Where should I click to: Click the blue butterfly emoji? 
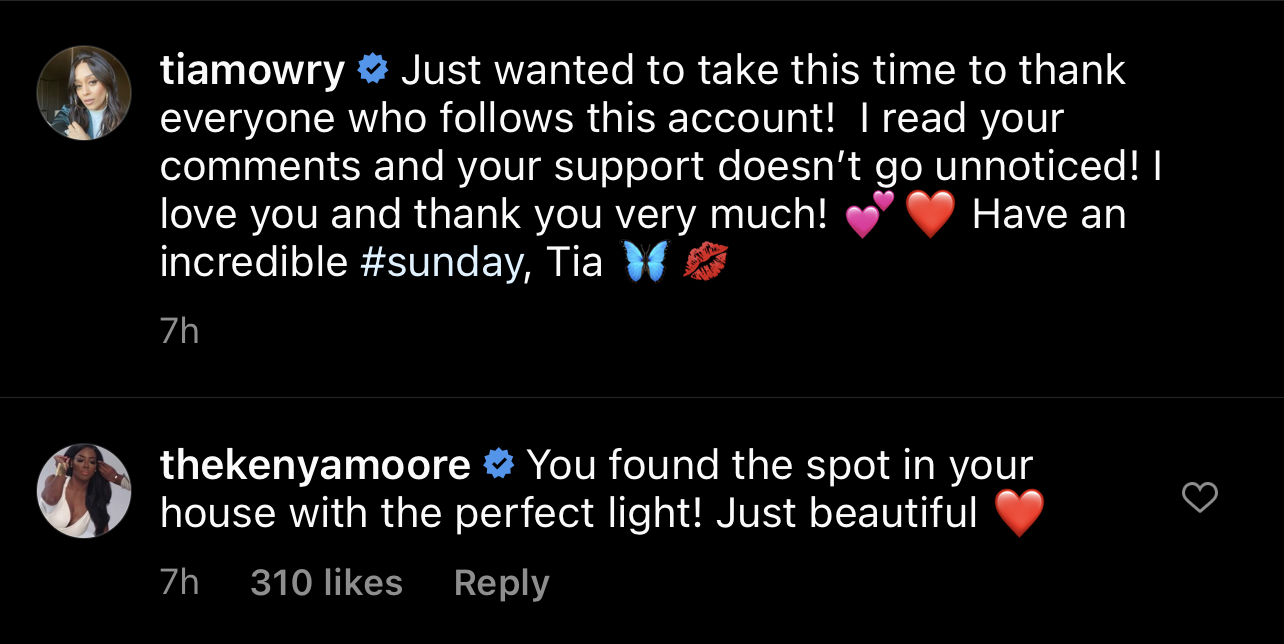pos(644,262)
